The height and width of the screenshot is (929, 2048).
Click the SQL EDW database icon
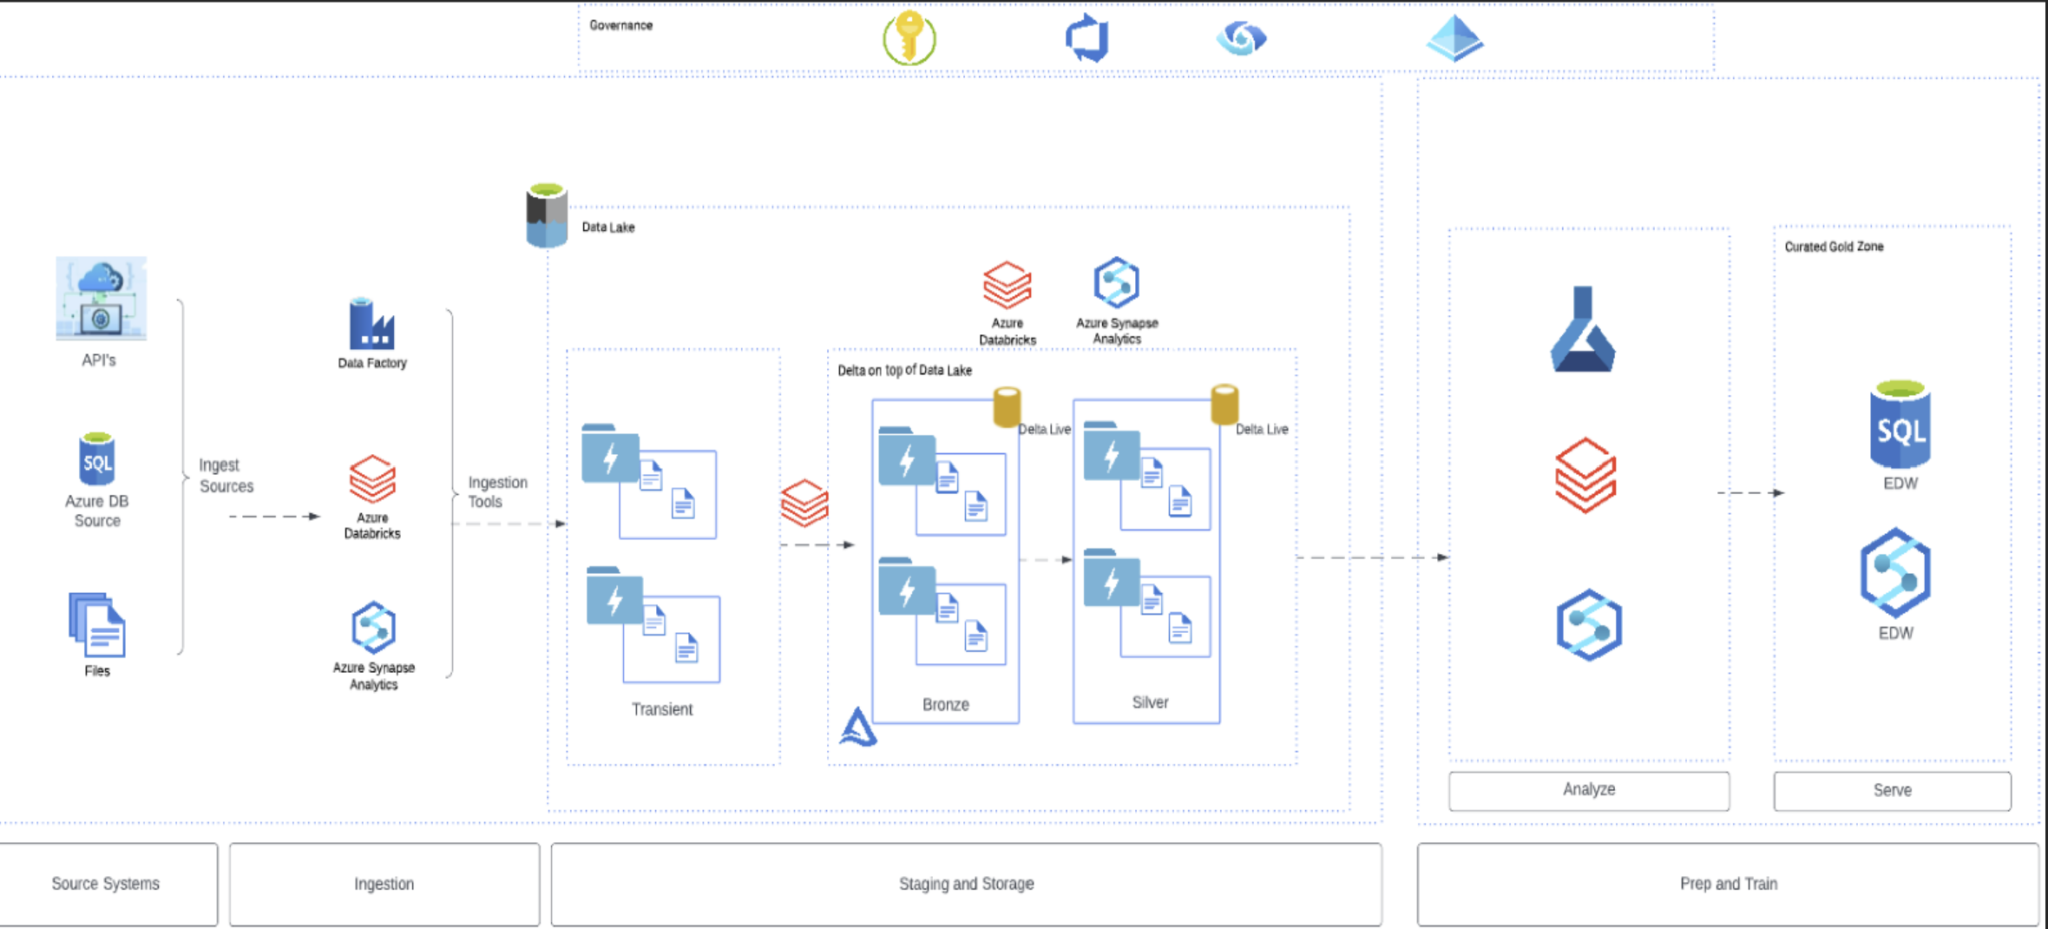[1900, 426]
